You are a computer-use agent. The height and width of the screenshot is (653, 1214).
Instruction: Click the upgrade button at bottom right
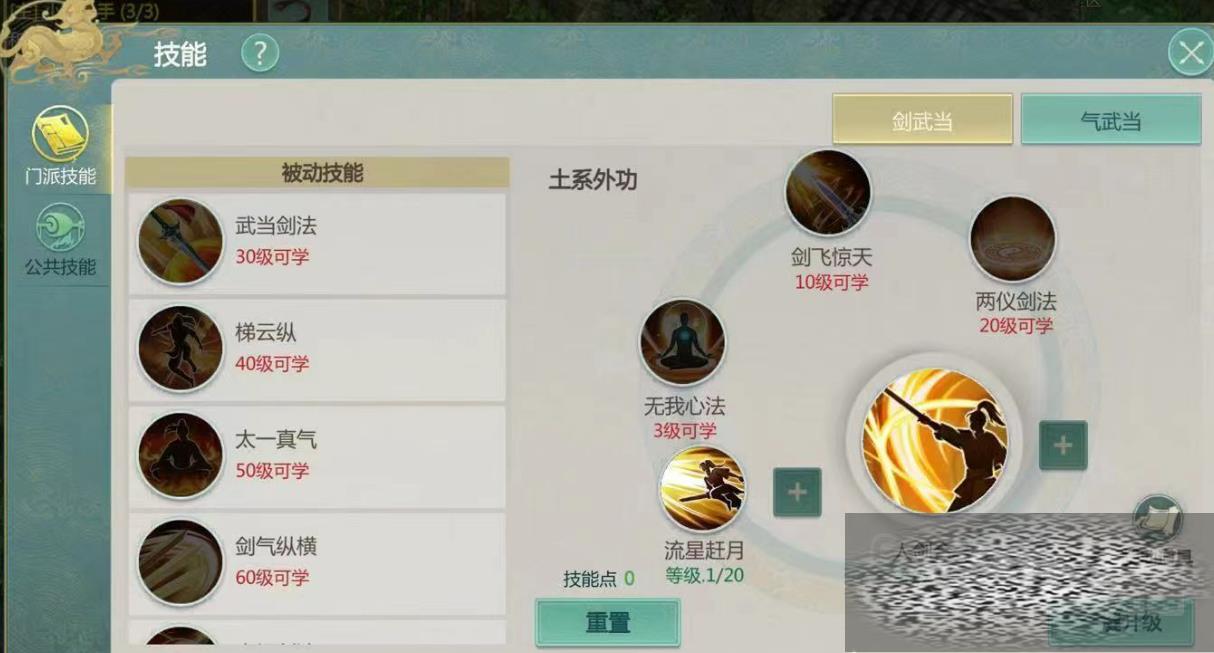point(1122,623)
